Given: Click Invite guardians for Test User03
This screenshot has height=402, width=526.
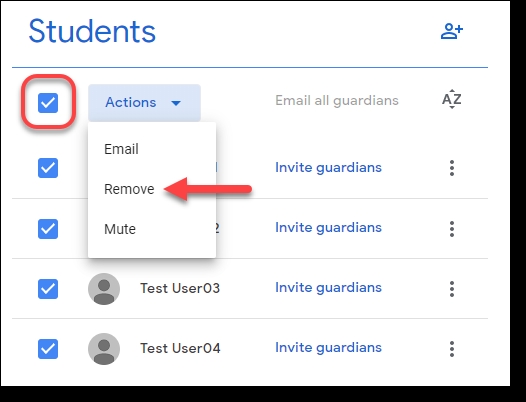Looking at the screenshot, I should pos(328,288).
